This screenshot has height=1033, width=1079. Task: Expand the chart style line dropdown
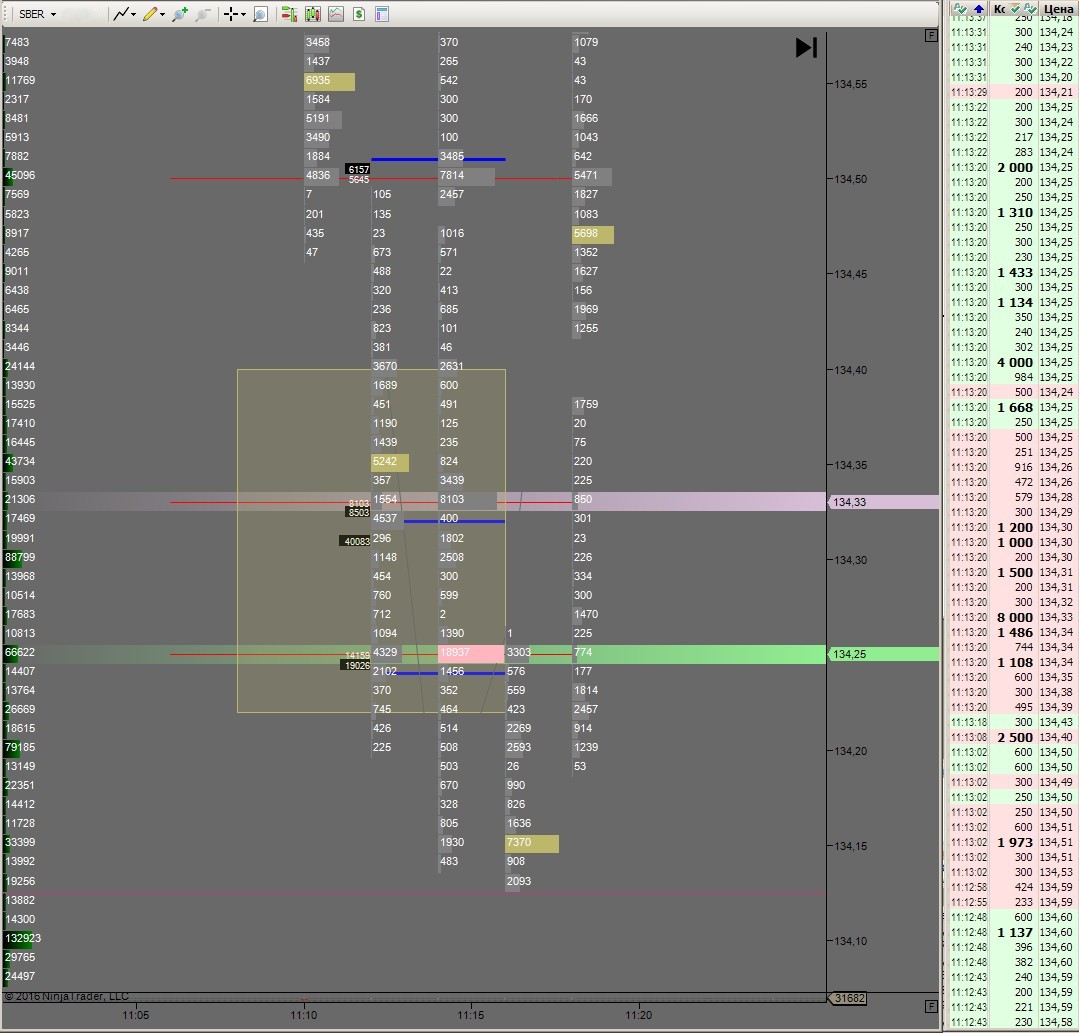click(x=133, y=15)
